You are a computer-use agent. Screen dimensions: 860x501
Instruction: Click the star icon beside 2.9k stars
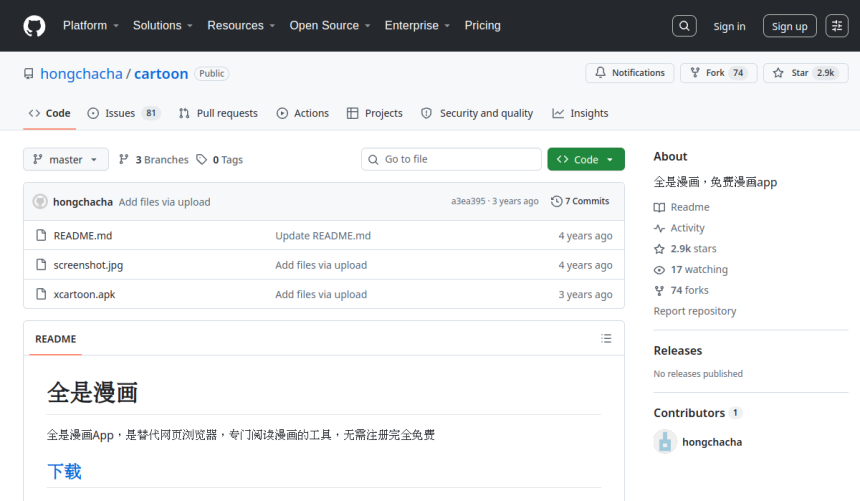659,249
